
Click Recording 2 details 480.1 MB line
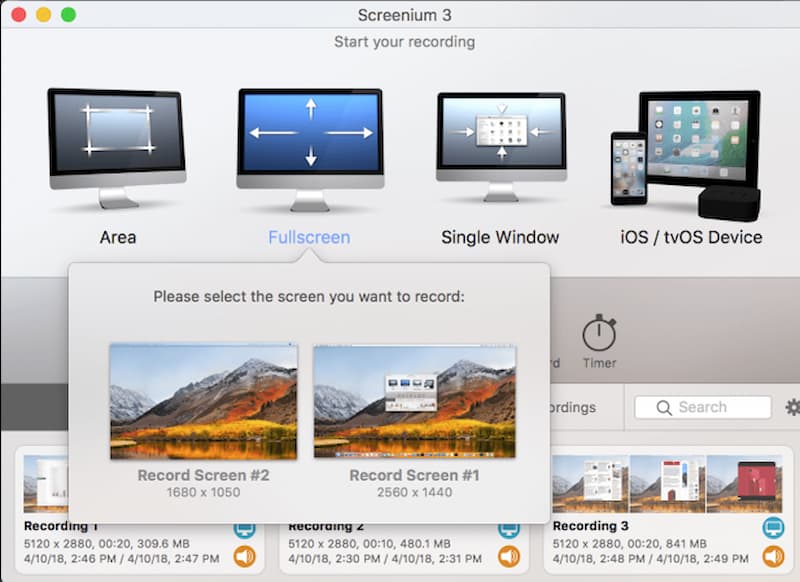pyautogui.click(x=369, y=544)
